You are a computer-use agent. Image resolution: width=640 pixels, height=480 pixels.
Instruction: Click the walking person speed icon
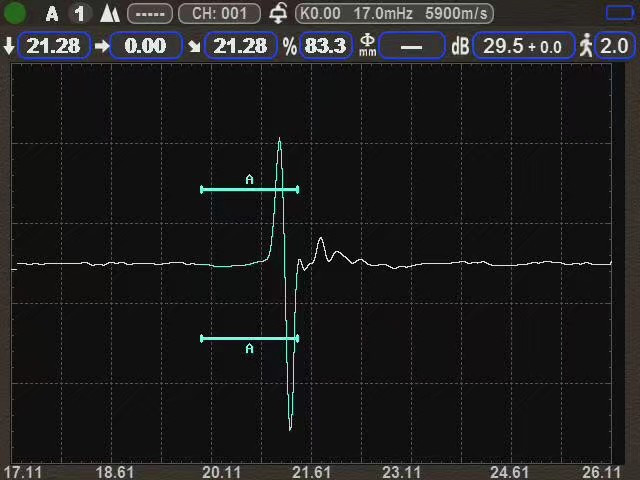pos(586,46)
